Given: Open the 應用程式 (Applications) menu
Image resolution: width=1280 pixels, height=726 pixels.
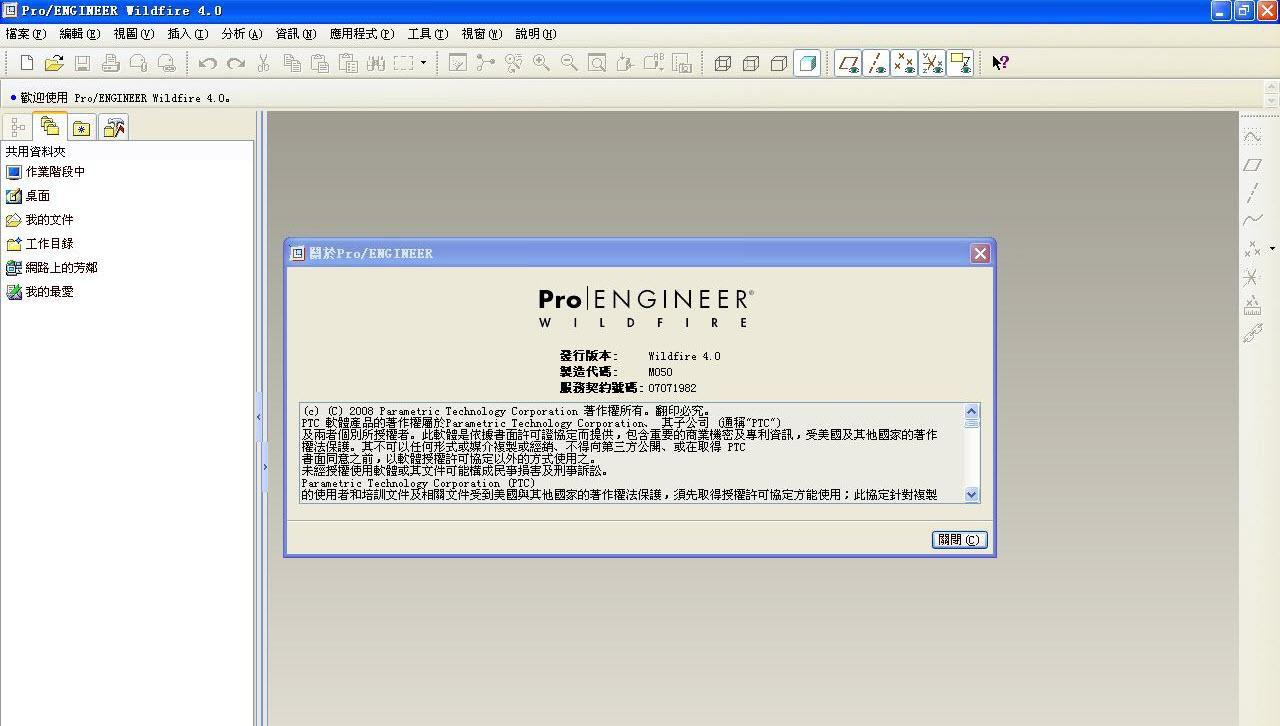Looking at the screenshot, I should click(362, 34).
